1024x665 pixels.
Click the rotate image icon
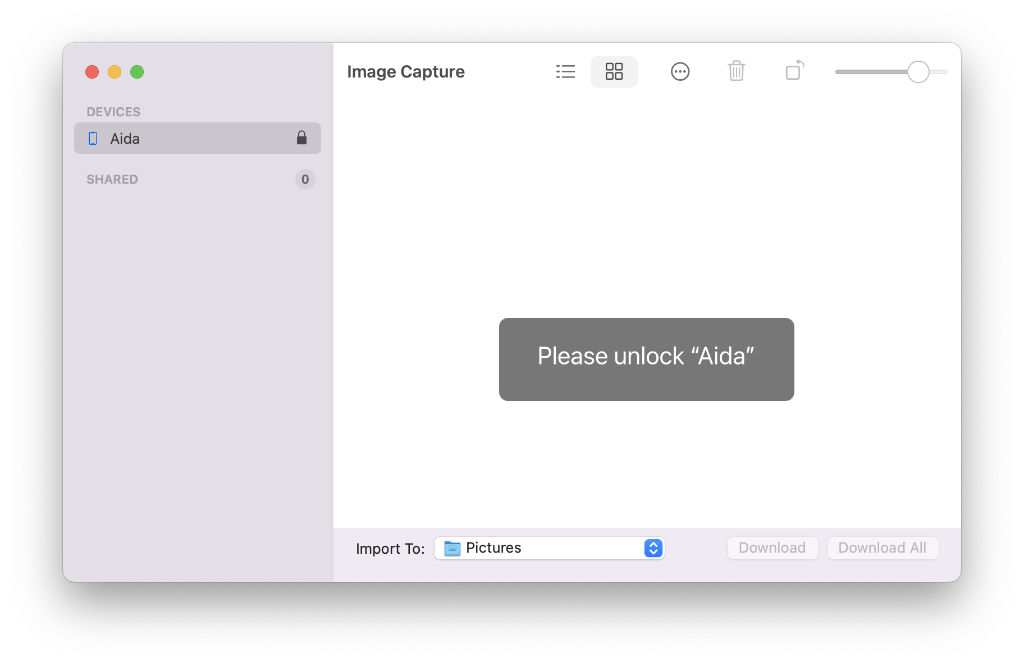794,72
